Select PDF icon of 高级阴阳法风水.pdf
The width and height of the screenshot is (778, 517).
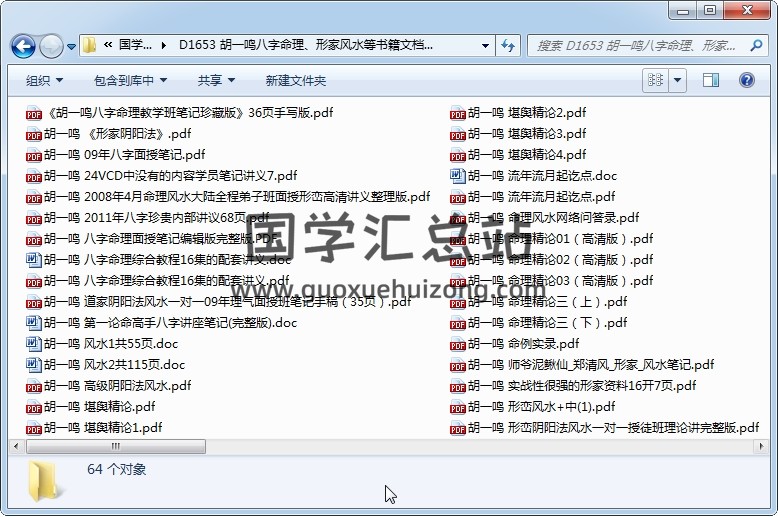coord(33,386)
